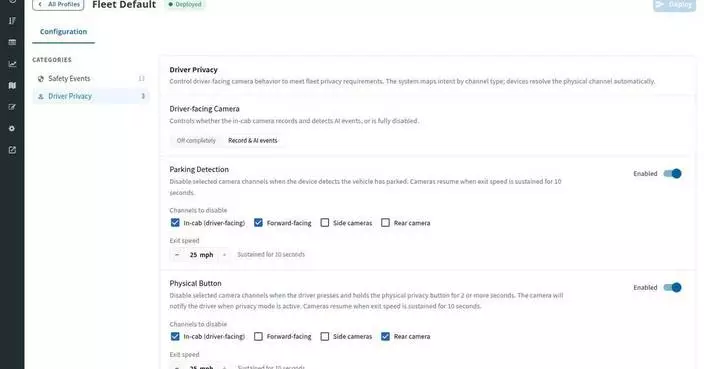This screenshot has width=704, height=369.
Task: Uncheck Rear camera under Physical Button
Action: 385,336
